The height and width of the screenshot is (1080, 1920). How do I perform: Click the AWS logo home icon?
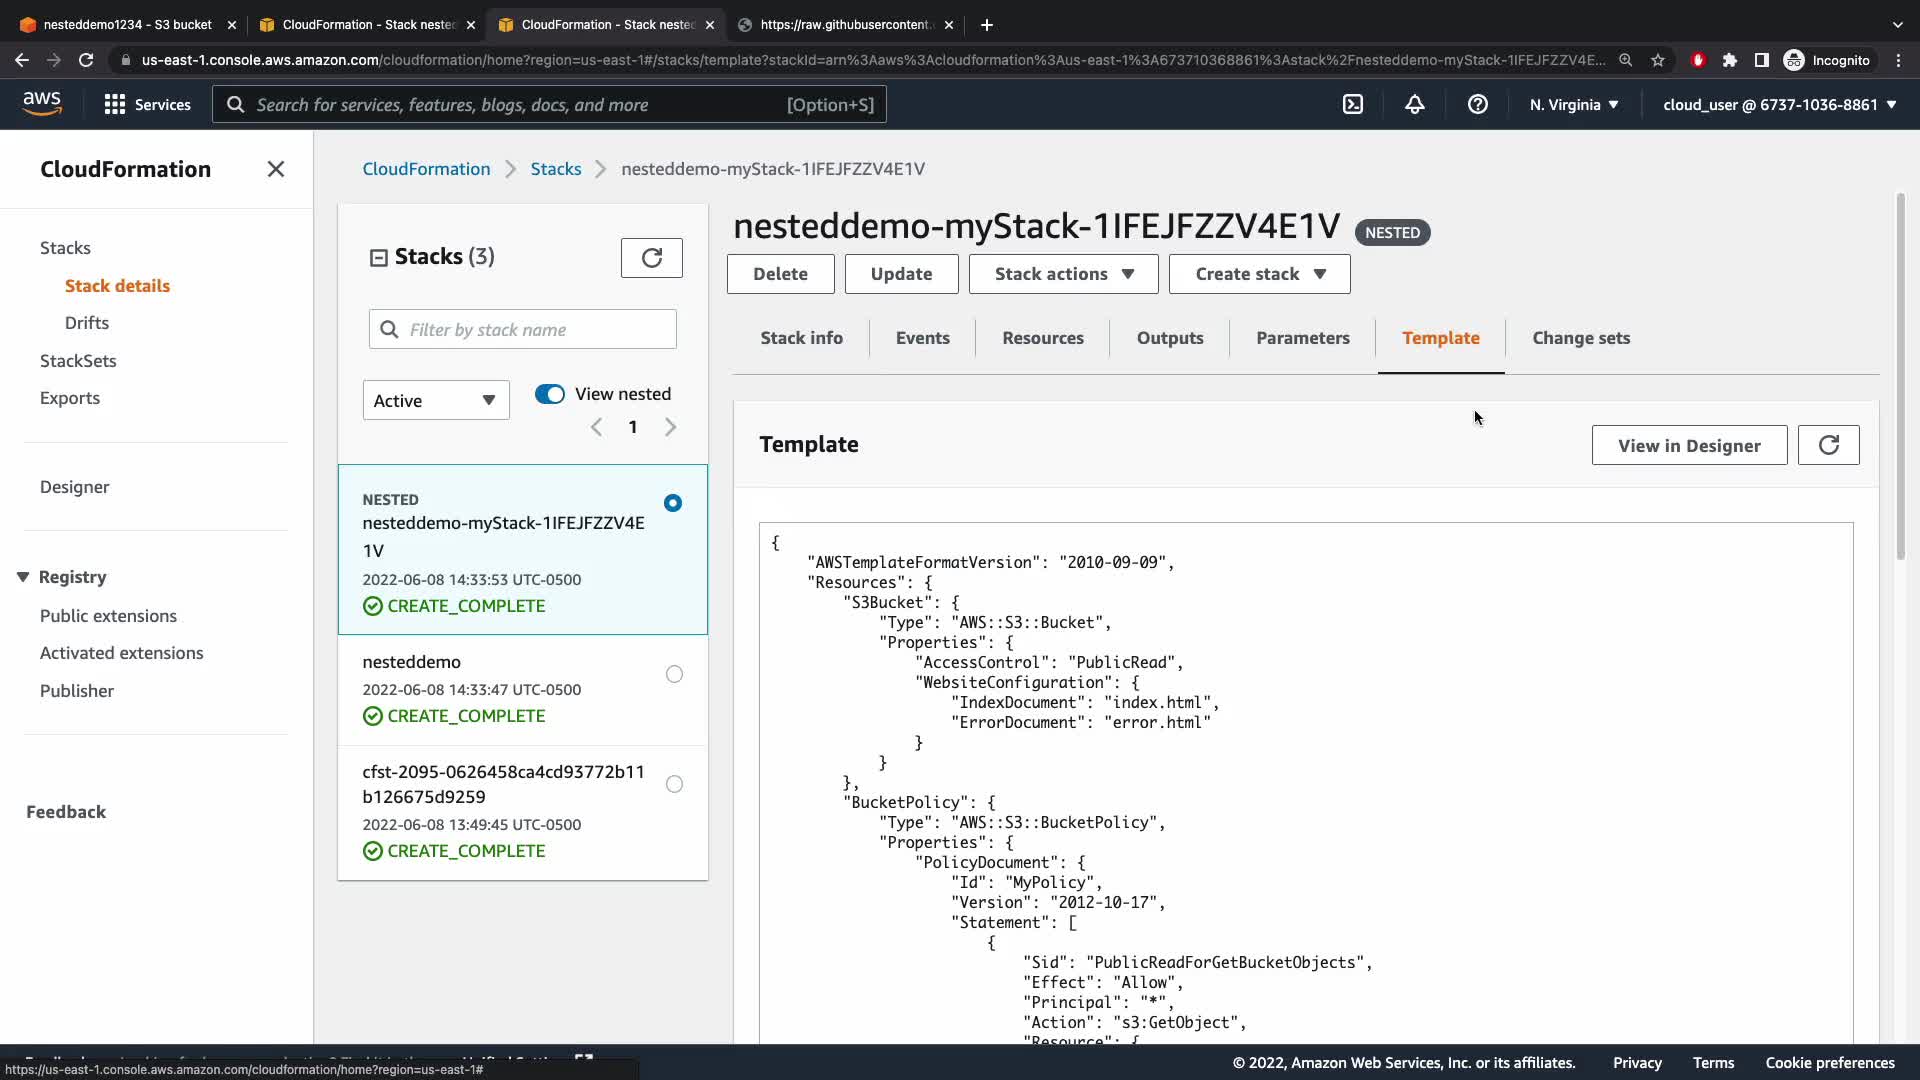click(x=42, y=103)
